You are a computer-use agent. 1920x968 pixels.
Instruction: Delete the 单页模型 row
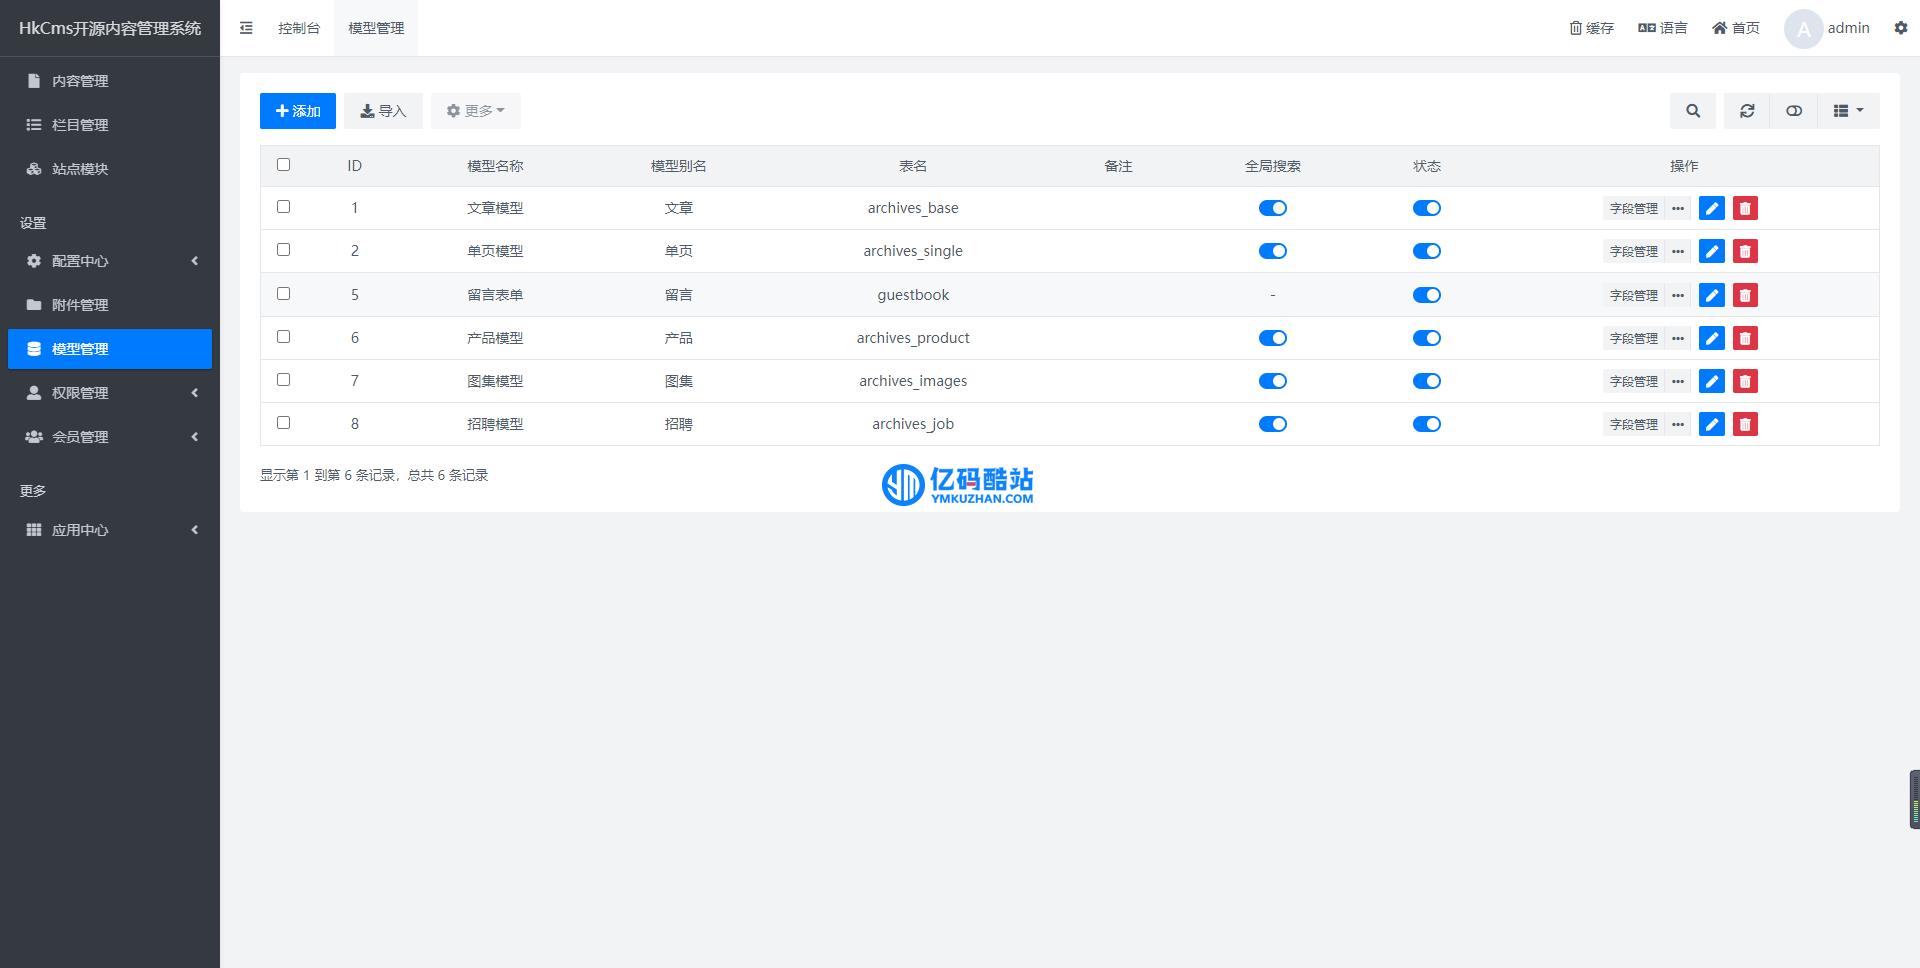(1745, 251)
